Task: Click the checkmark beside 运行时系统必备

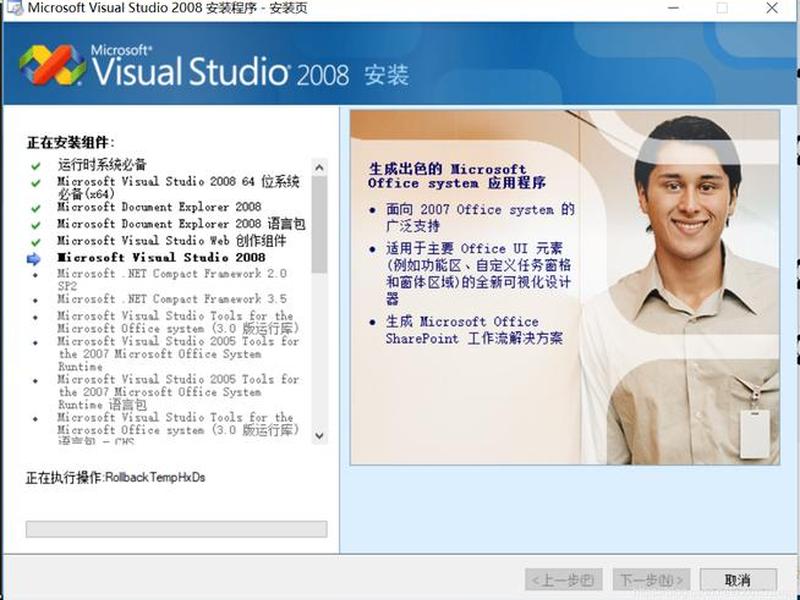Action: pos(36,166)
